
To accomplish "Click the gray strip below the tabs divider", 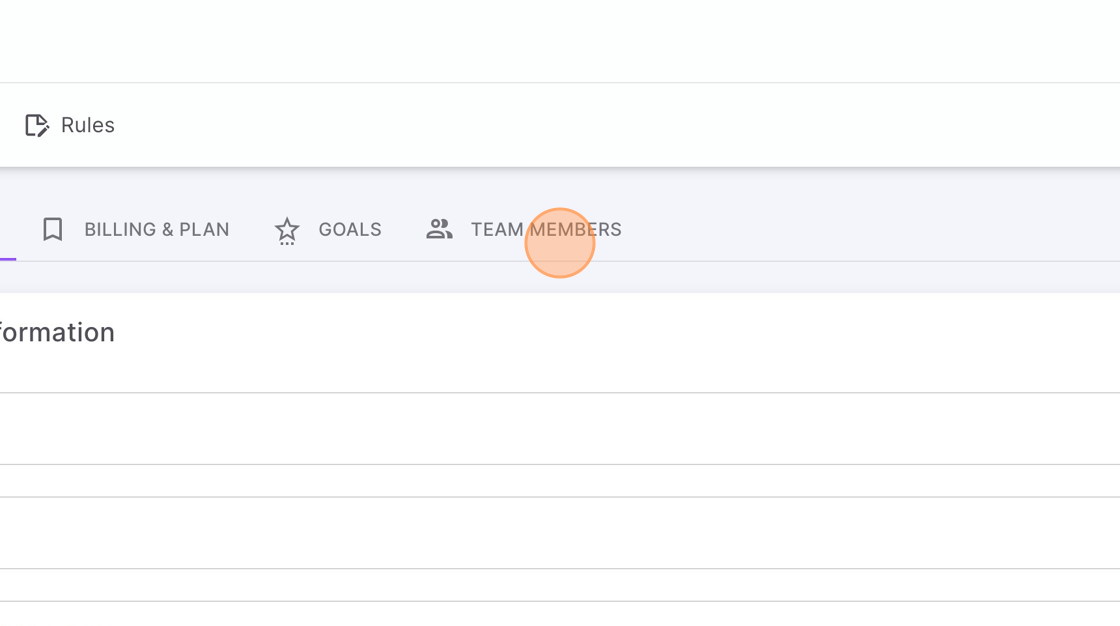I will (560, 277).
